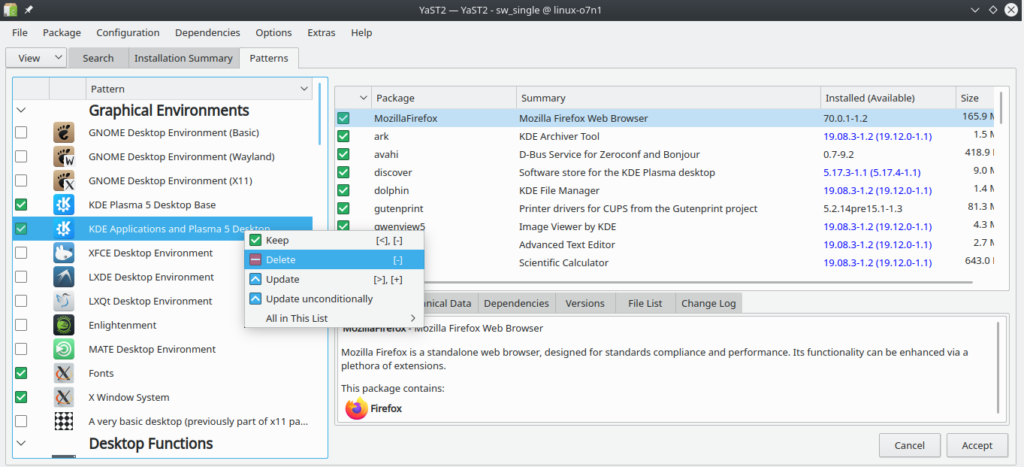
Task: Expand the All in This List submenu
Action: pyautogui.click(x=334, y=319)
